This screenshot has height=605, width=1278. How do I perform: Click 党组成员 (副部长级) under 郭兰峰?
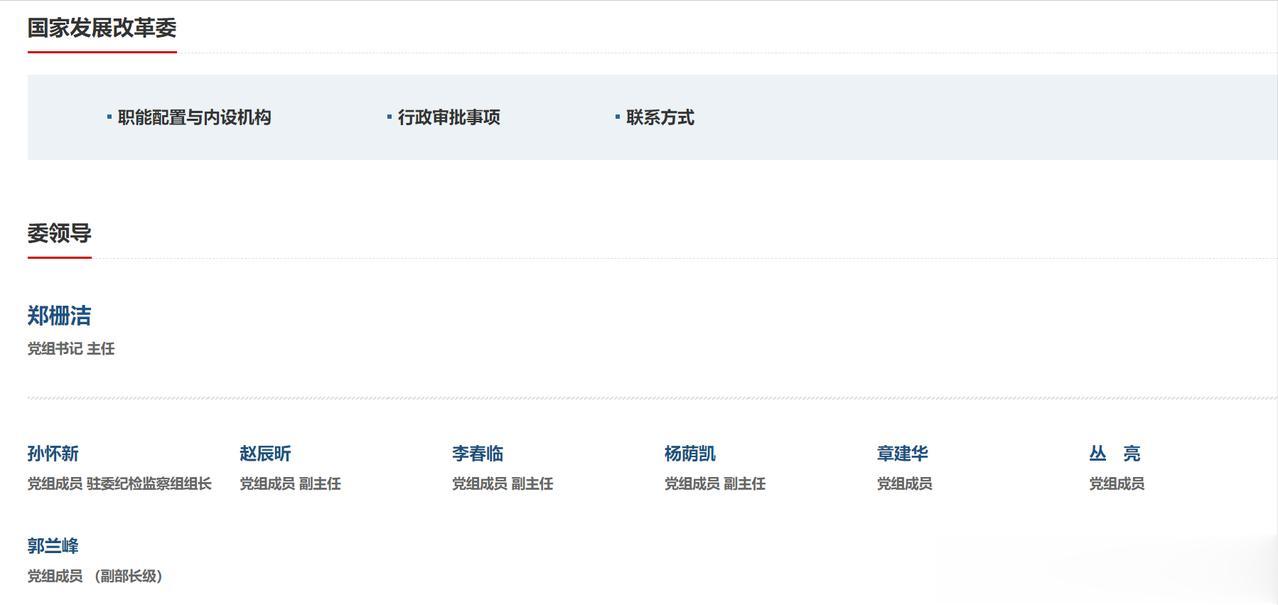(x=96, y=576)
